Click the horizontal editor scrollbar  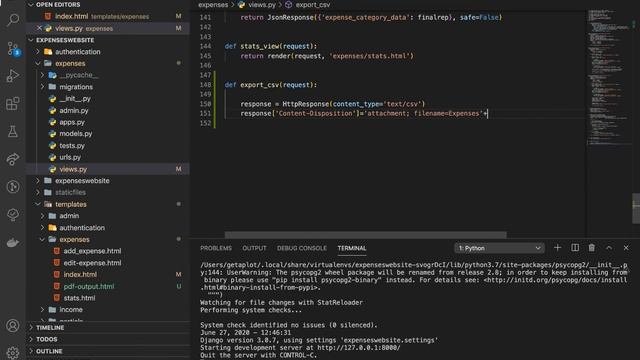365,235
